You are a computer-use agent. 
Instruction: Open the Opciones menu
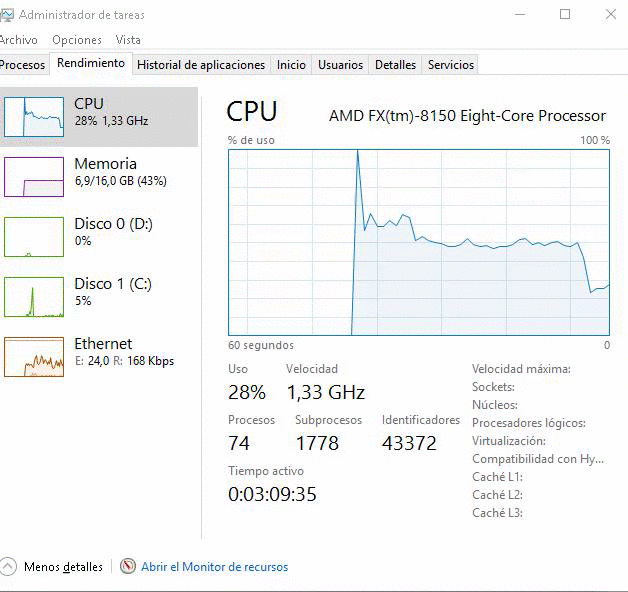77,40
